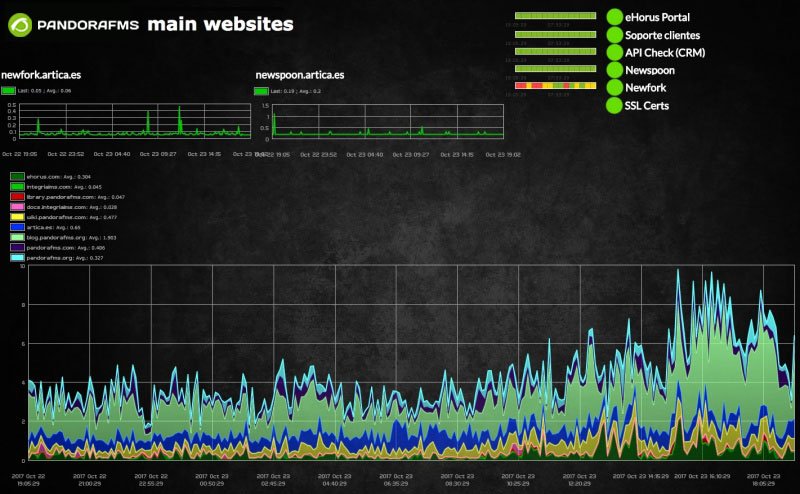The width and height of the screenshot is (800, 494).
Task: Click the newspoon.artica.es graph legend green box
Action: click(x=261, y=91)
